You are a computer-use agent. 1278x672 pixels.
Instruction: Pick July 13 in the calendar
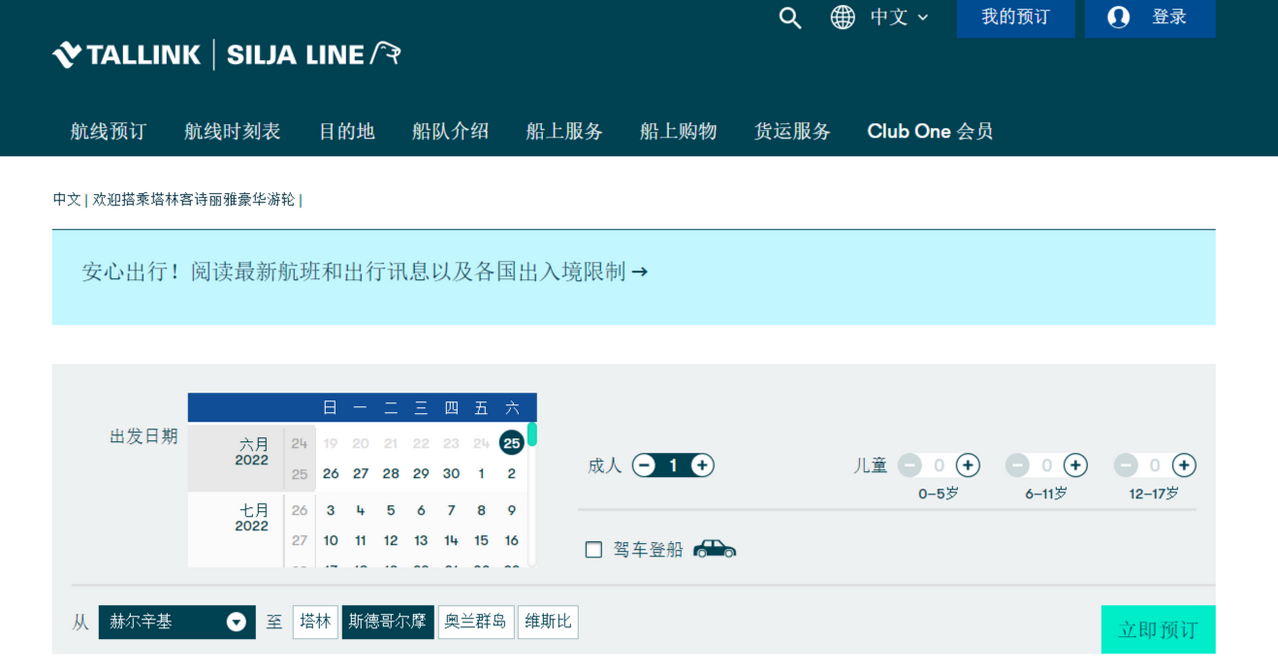click(421, 540)
